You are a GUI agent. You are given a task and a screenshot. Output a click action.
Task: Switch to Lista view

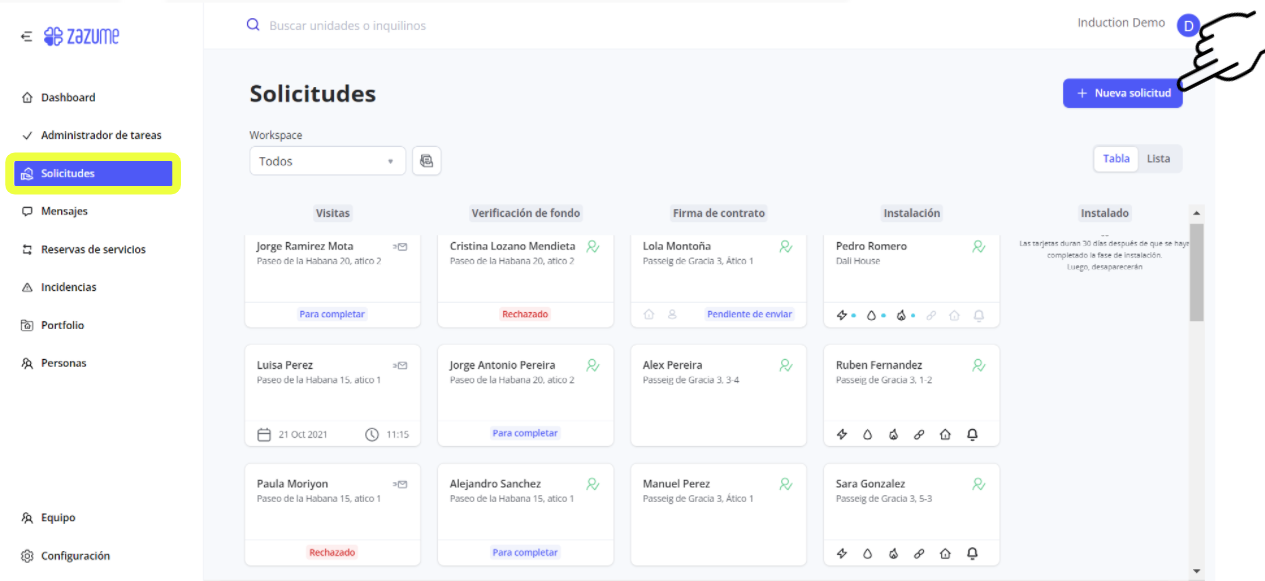(1158, 159)
